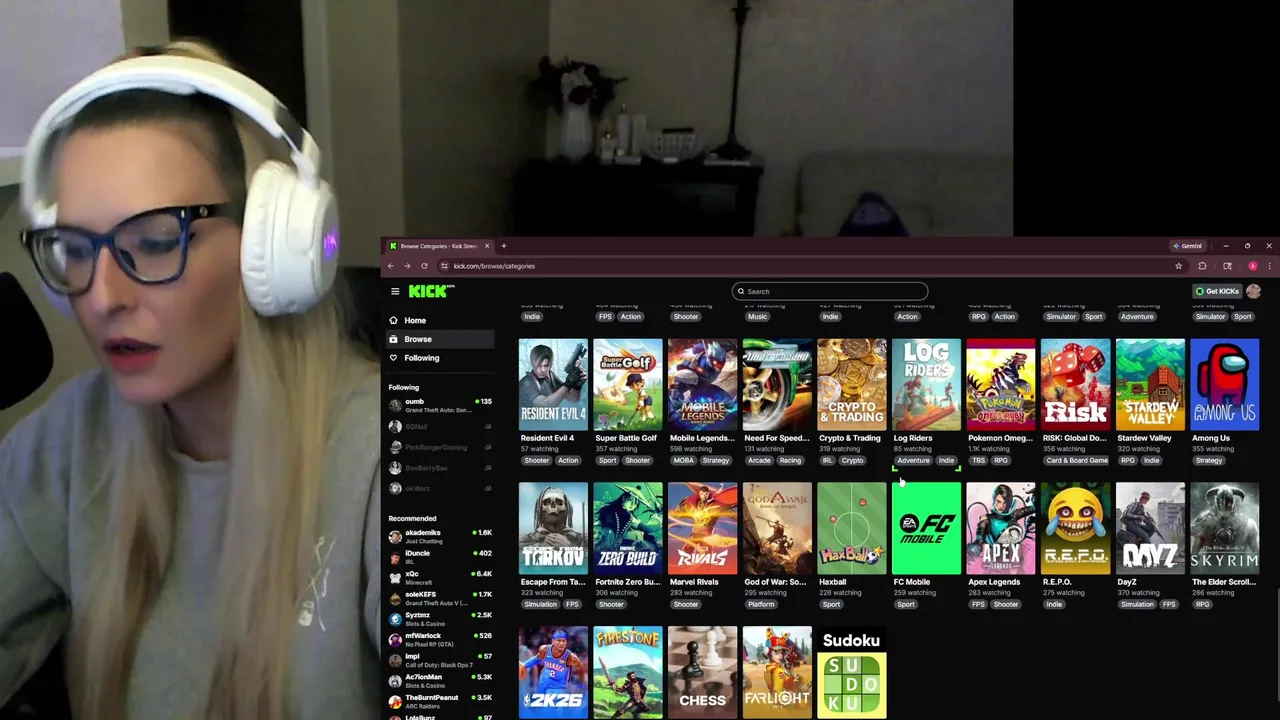Open recommended channel Ac7ionMan
The width and height of the screenshot is (1280, 720).
(x=440, y=681)
